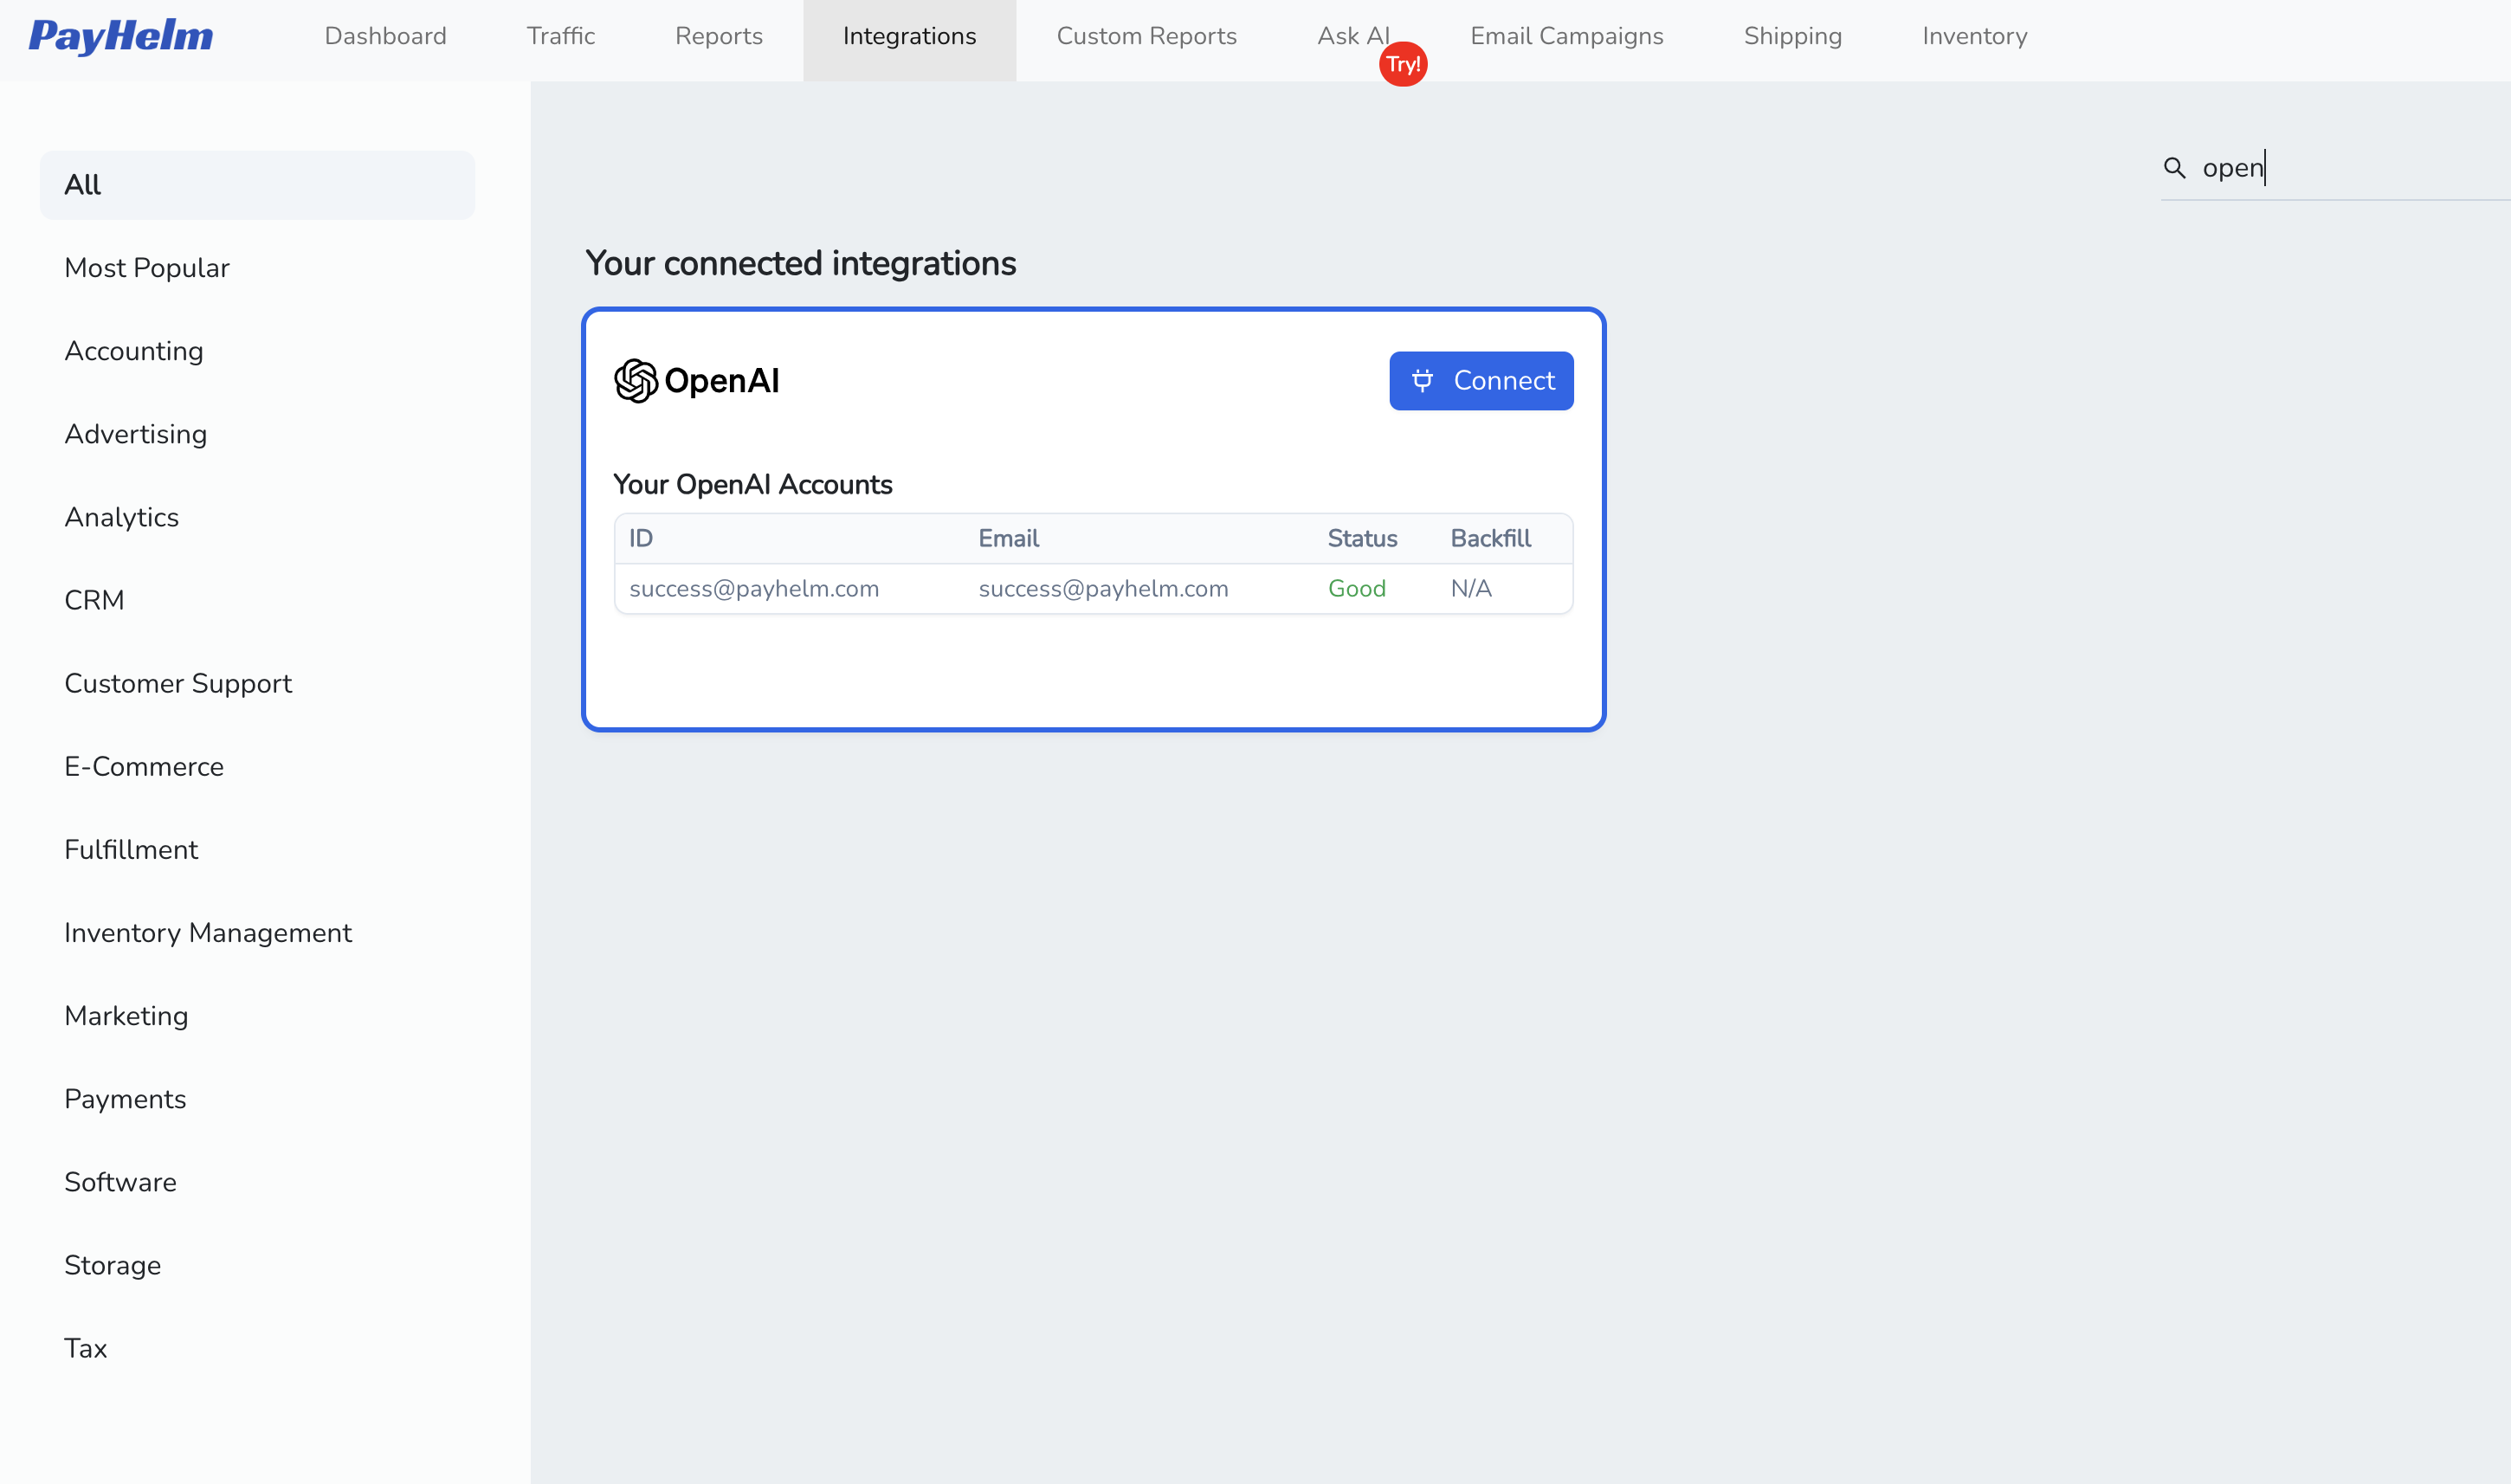Open the Inventory section
This screenshot has width=2511, height=1484.
[1973, 36]
